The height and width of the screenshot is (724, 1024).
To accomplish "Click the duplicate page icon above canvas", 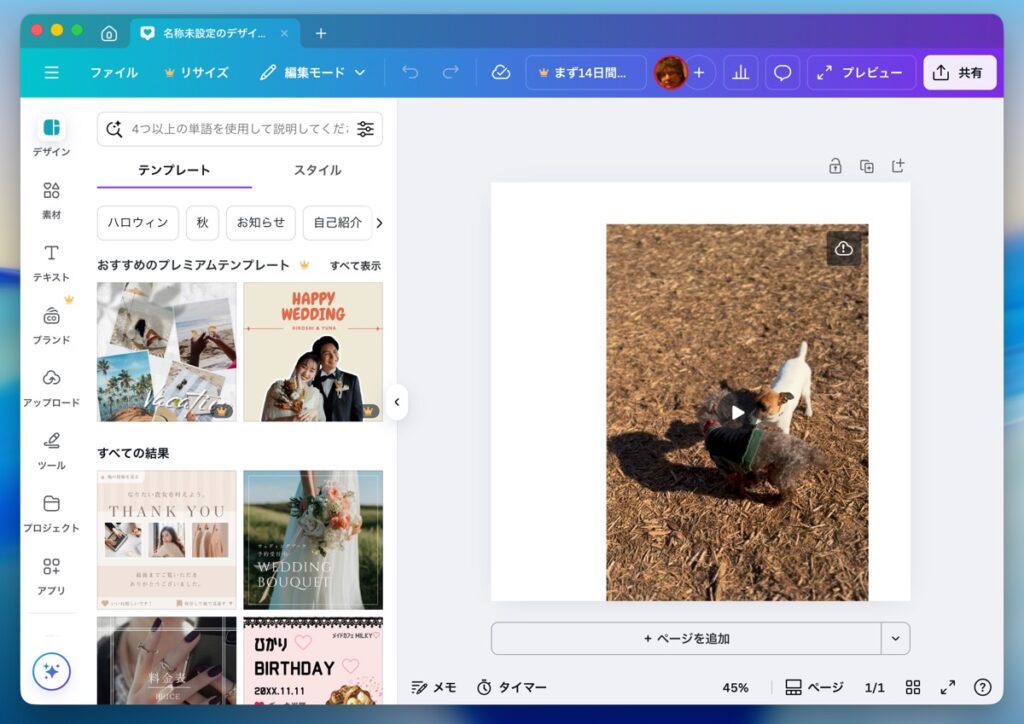I will coord(867,166).
